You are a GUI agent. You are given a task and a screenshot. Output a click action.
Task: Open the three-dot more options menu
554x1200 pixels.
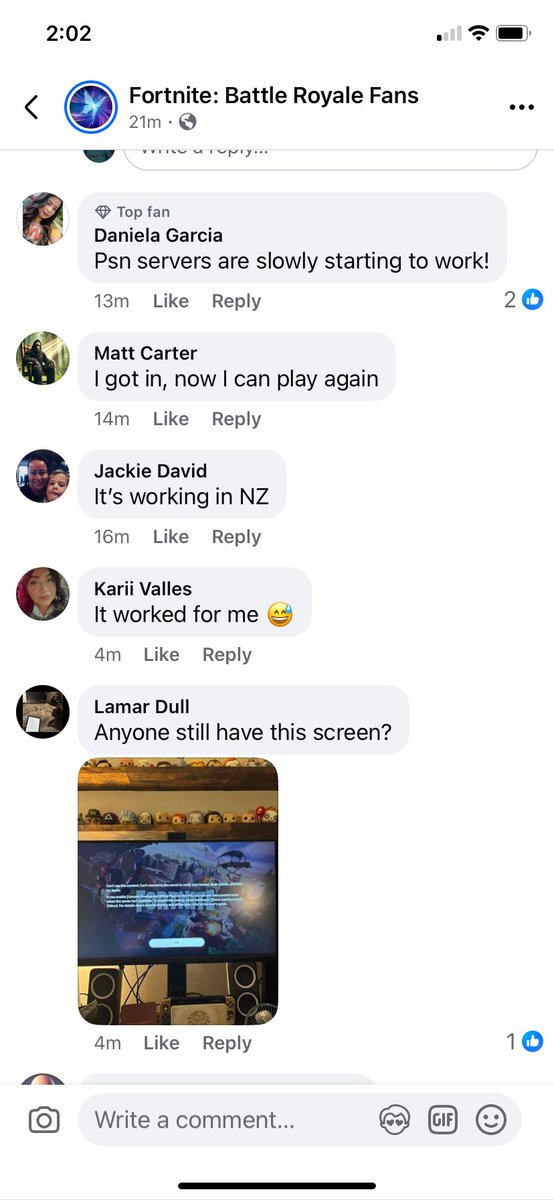(x=521, y=108)
